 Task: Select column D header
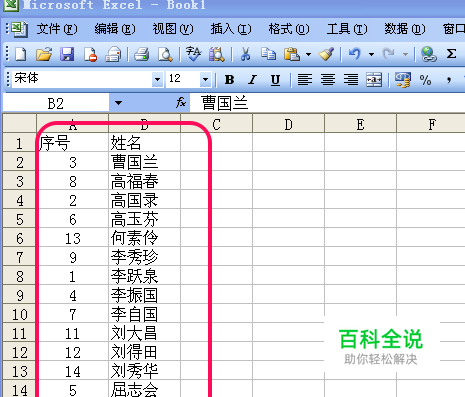pos(288,124)
